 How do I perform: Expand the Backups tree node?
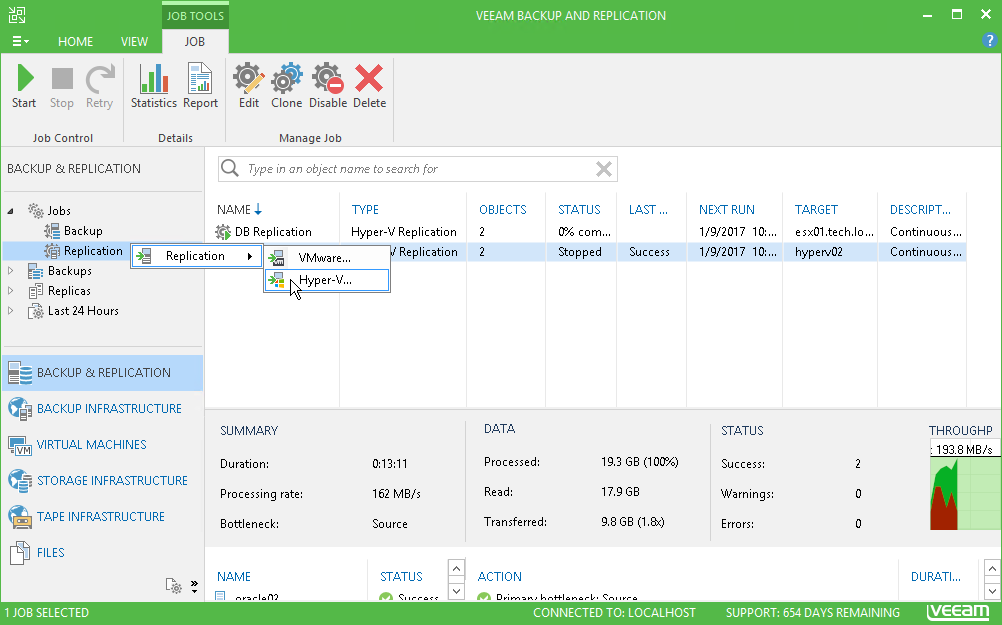[10, 271]
